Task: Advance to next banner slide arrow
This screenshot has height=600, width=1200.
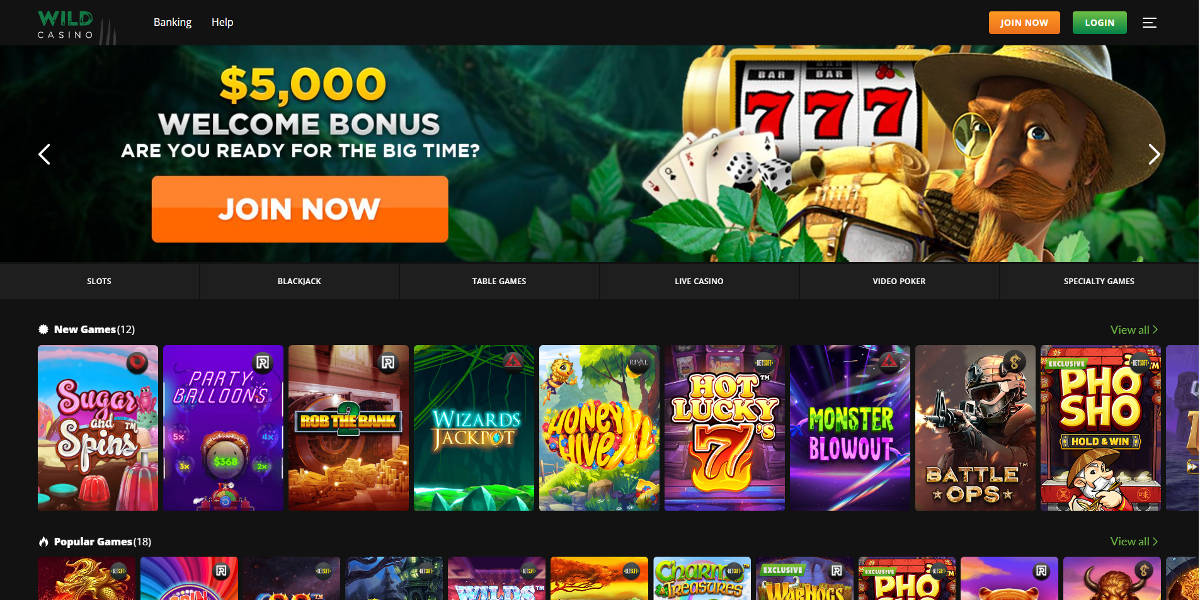Action: pos(1154,154)
